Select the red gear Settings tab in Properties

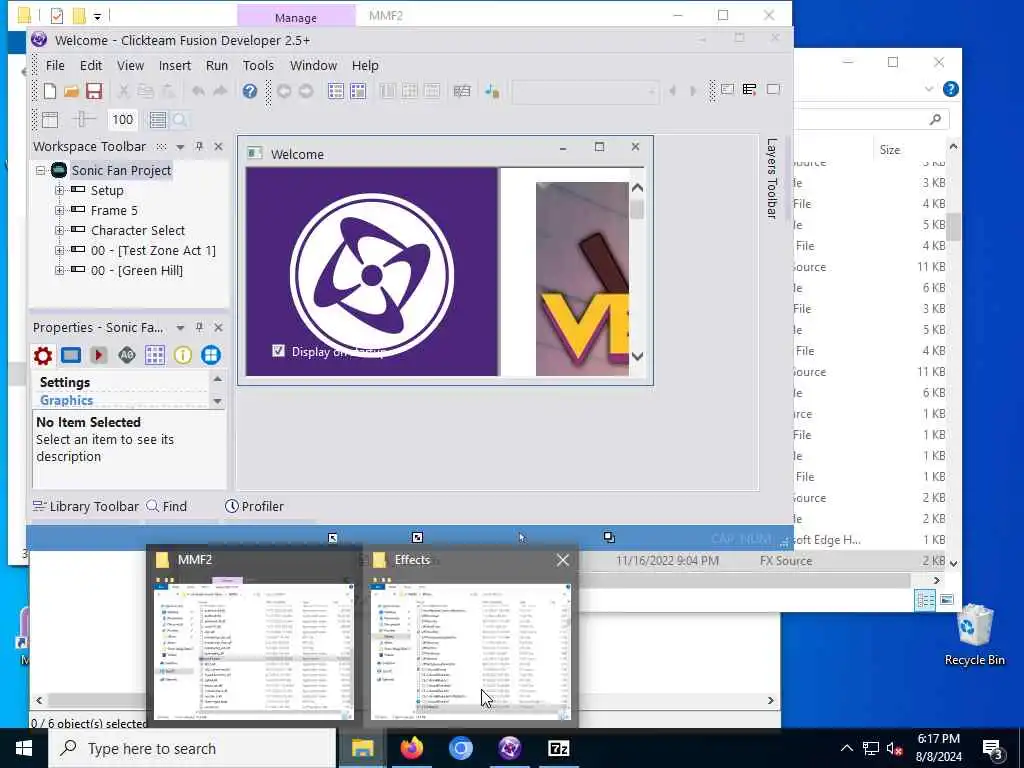tap(43, 355)
